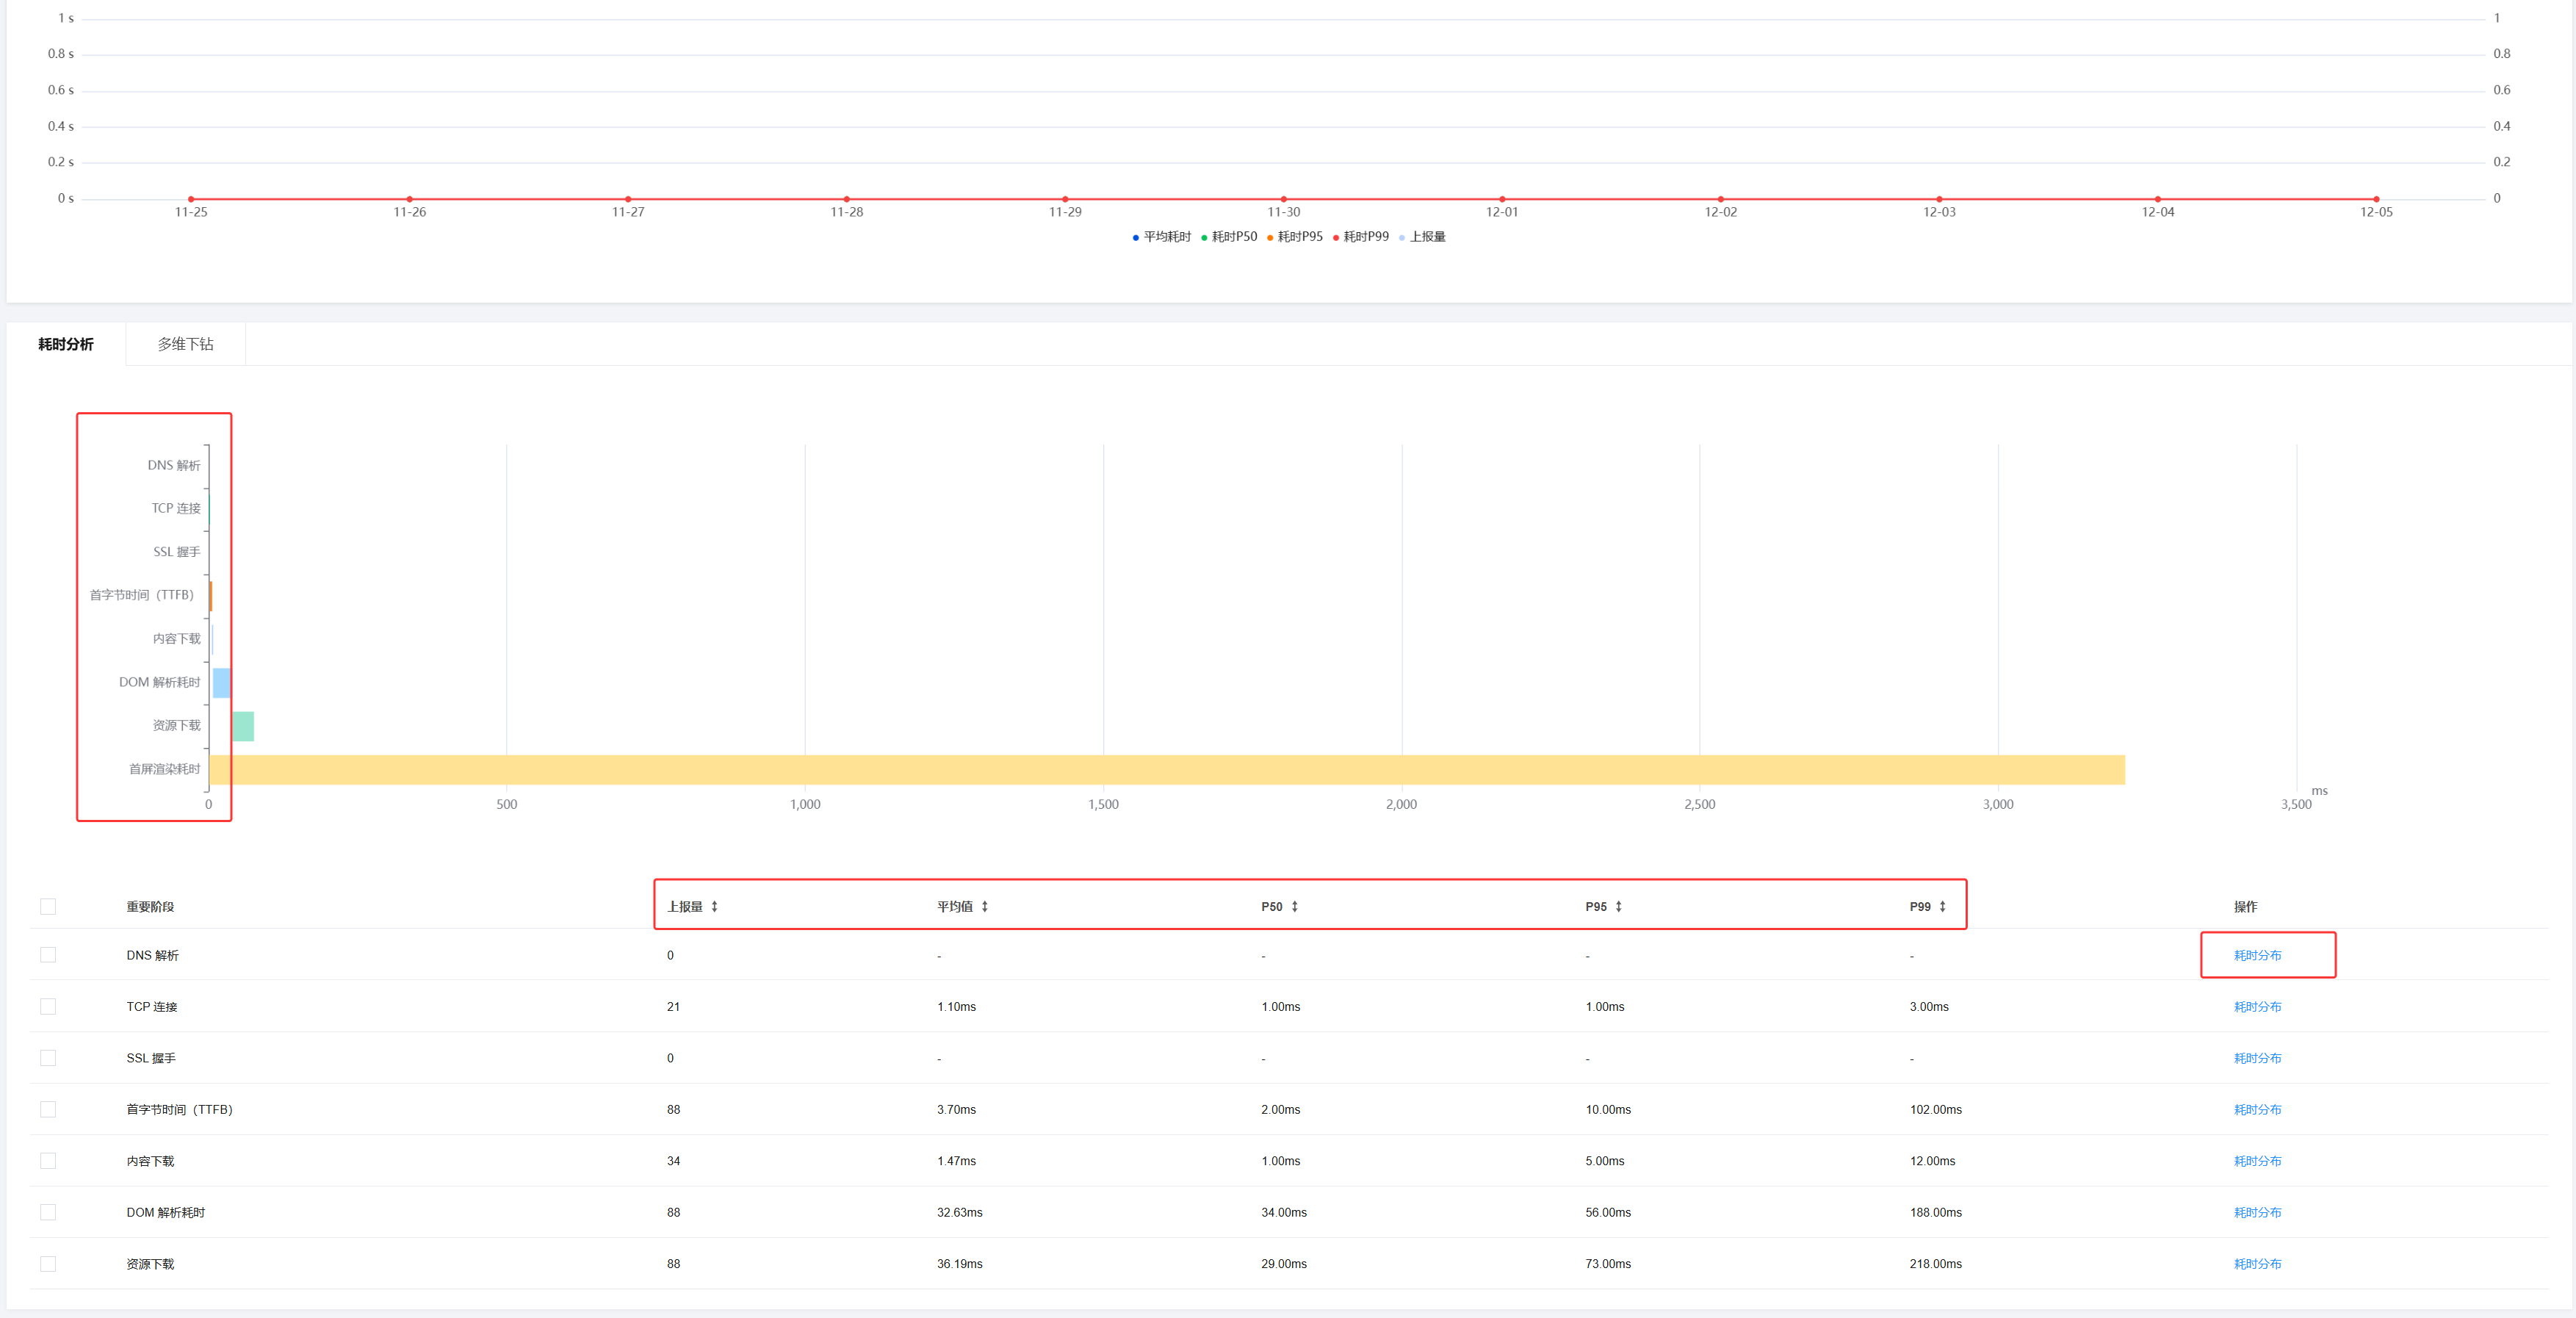This screenshot has width=2576, height=1318.
Task: Sort table by 上报量 column icon
Action: coord(714,906)
